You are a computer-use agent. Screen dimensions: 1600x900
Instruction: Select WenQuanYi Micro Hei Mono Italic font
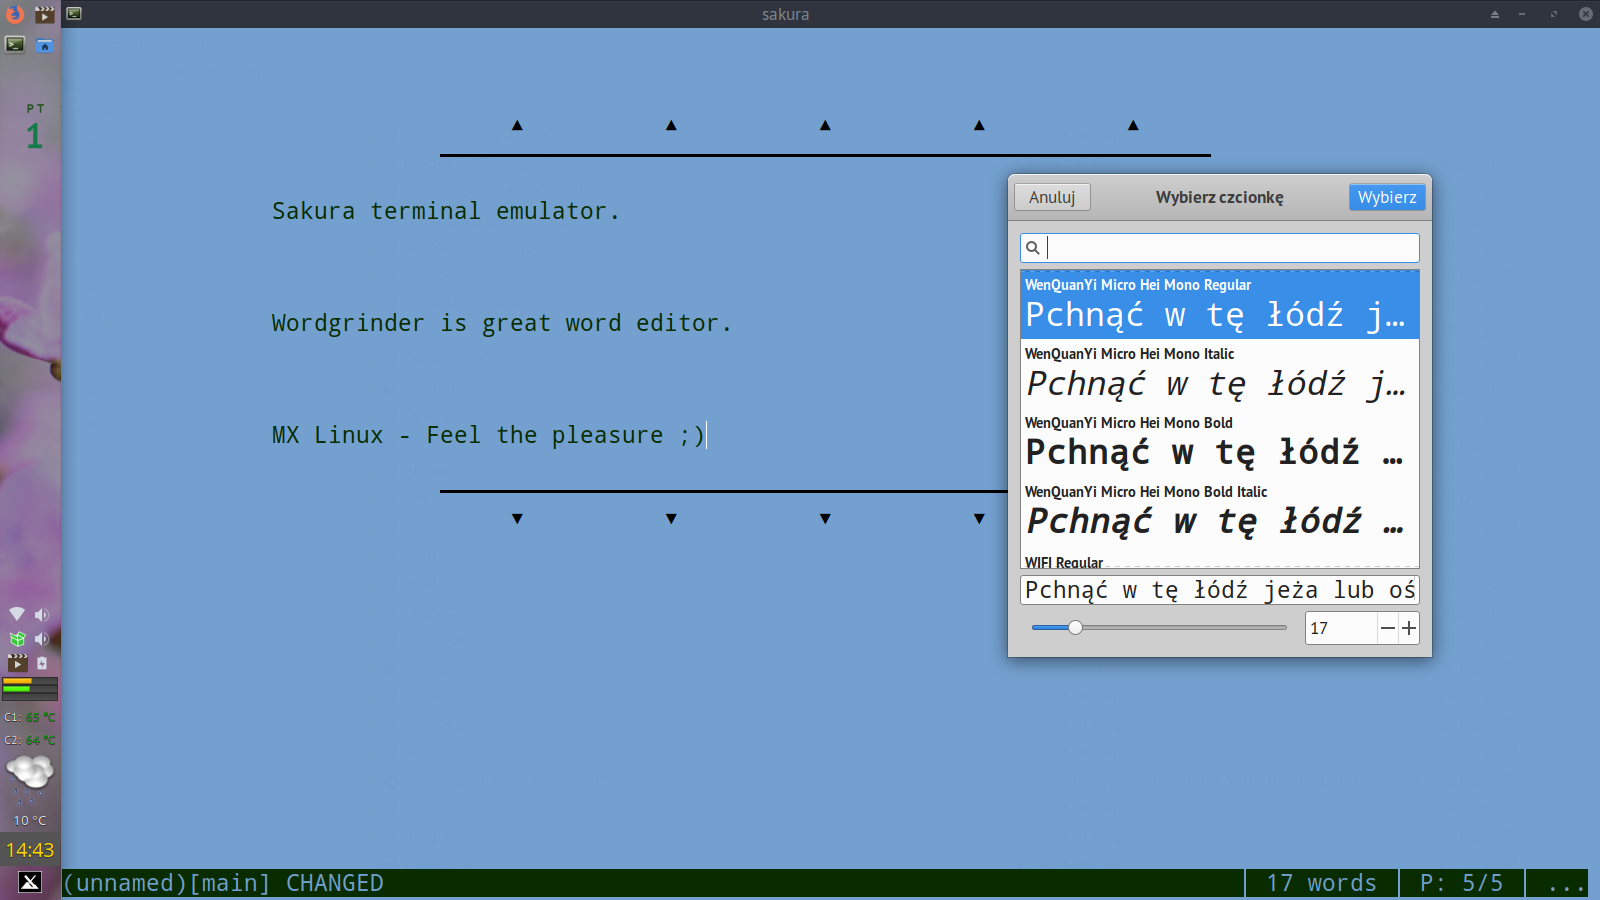[1220, 374]
